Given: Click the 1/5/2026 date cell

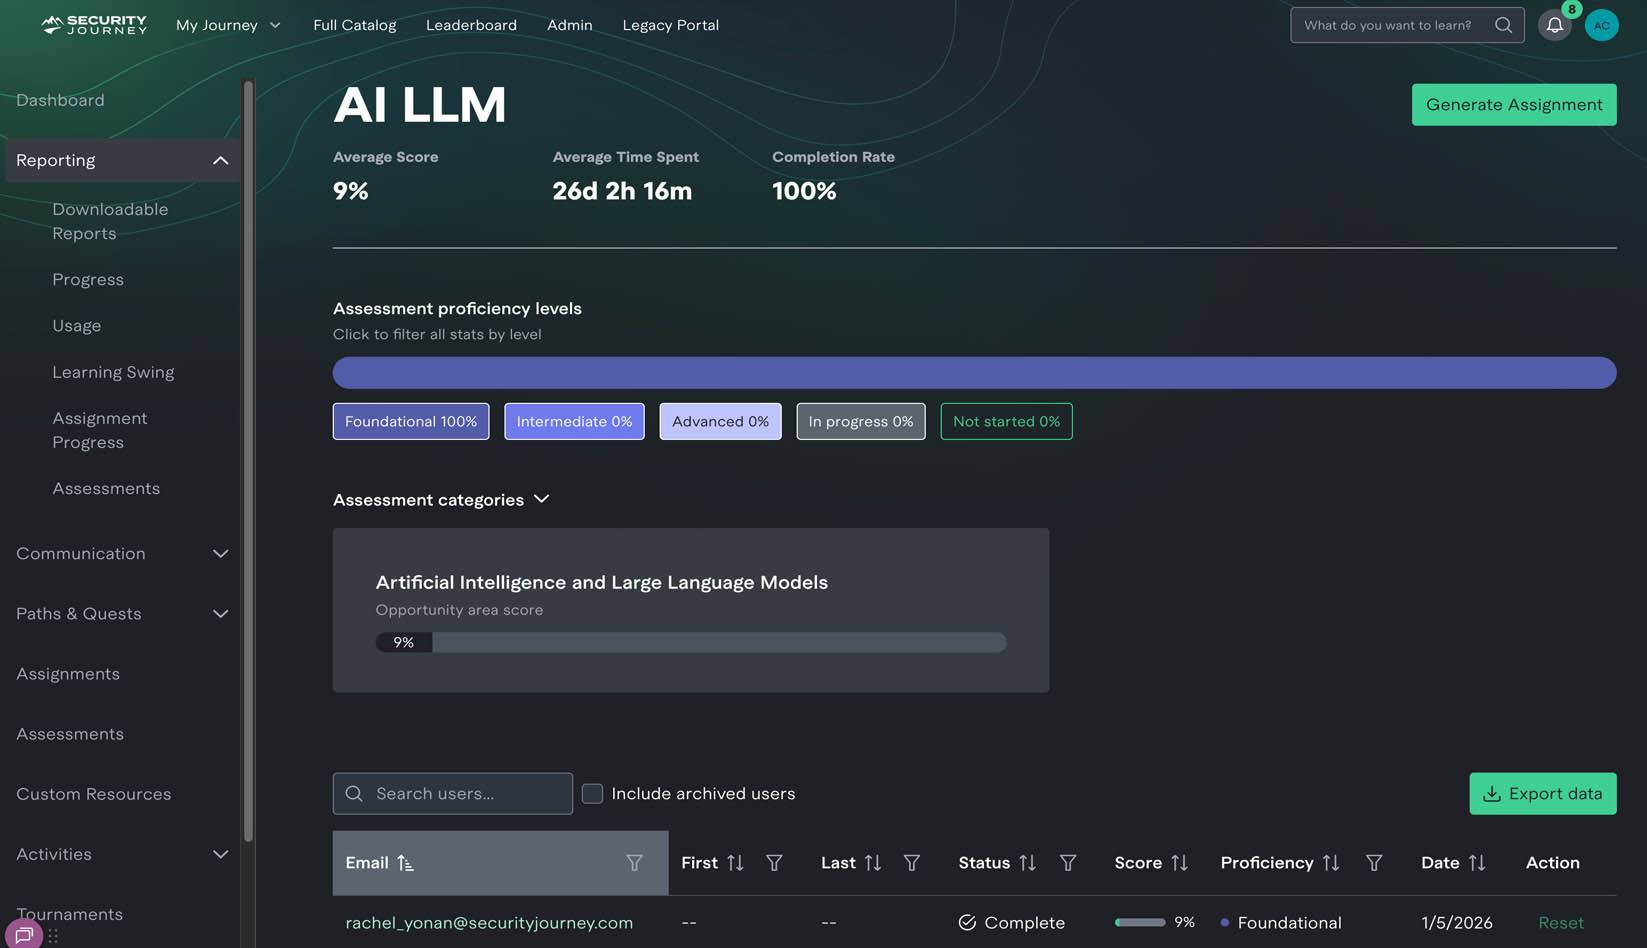Looking at the screenshot, I should click(1457, 923).
